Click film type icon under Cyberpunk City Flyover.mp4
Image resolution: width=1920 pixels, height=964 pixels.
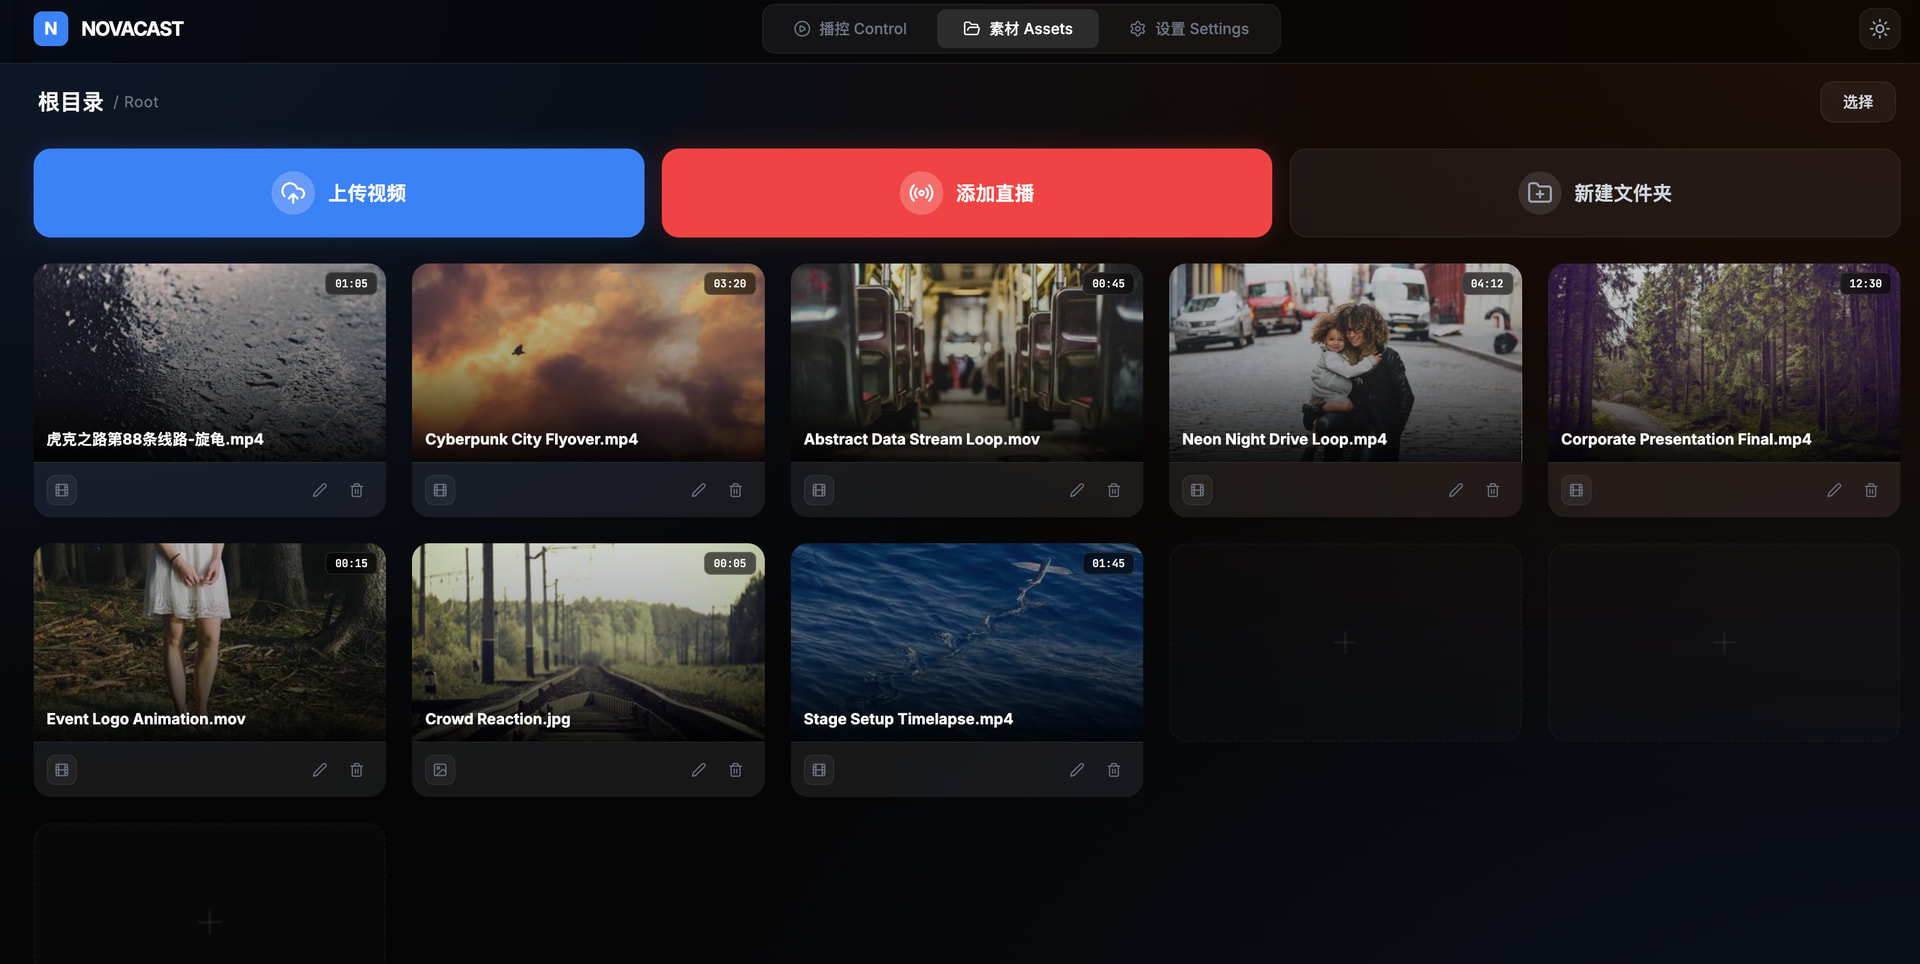click(440, 490)
